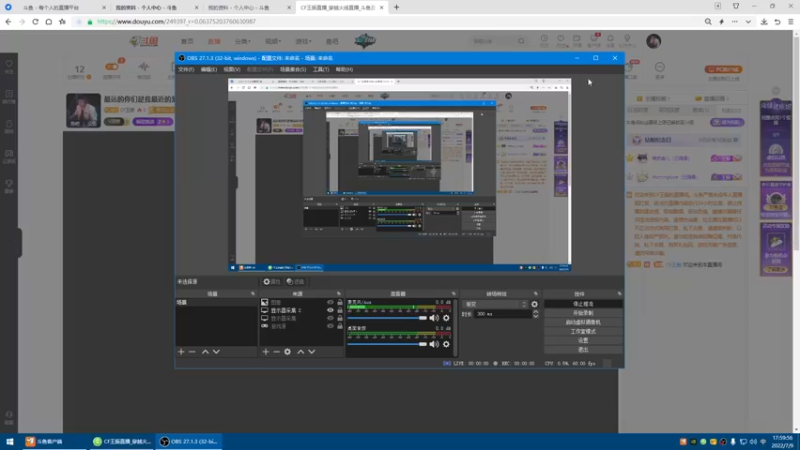Open Windows Start menu
This screenshot has width=800, height=450.
pos(10,442)
